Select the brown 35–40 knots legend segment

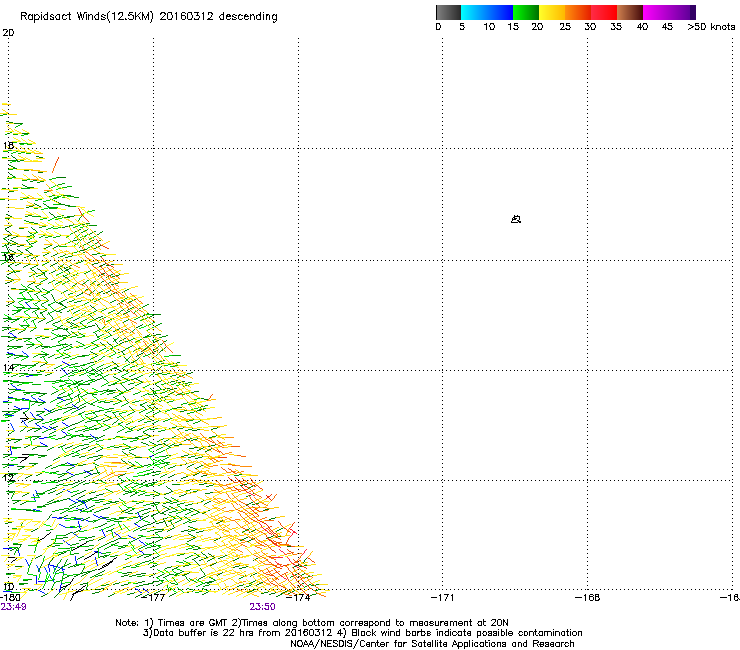tap(630, 12)
